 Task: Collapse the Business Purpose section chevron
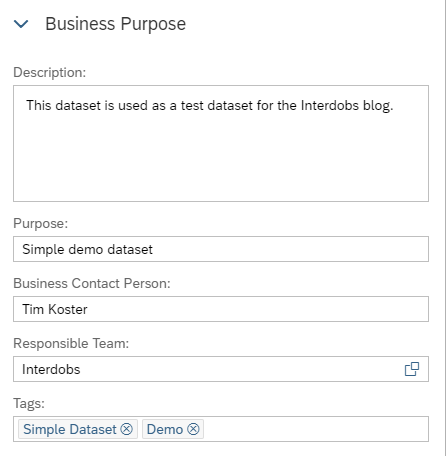pos(21,24)
